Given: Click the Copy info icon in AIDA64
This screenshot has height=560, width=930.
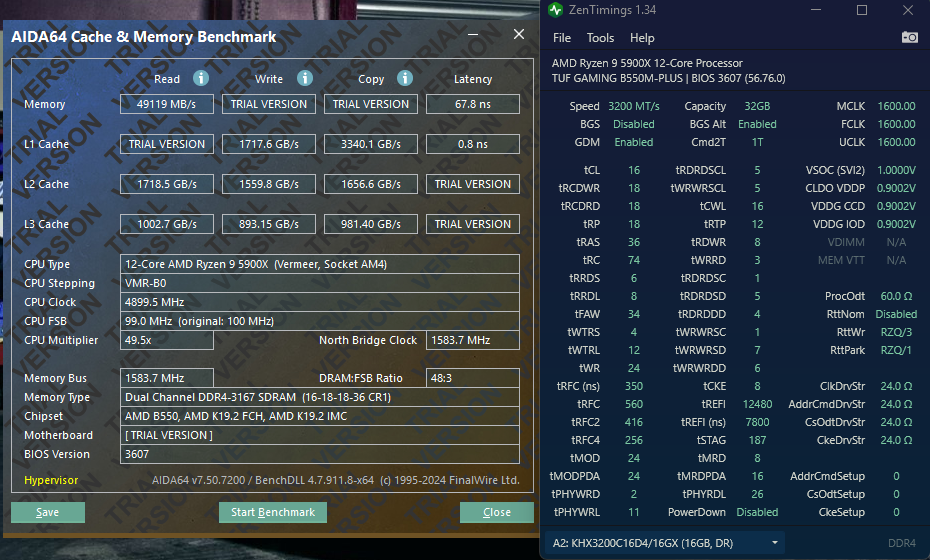Looking at the screenshot, I should coord(405,78).
